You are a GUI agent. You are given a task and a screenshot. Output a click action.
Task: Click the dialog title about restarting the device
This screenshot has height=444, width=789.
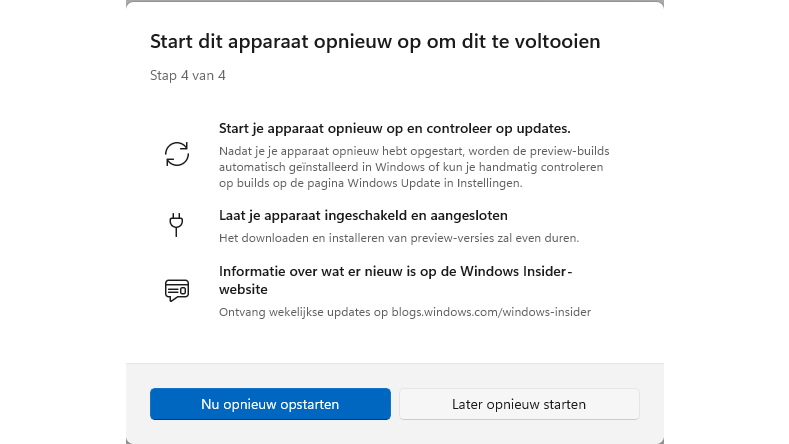375,42
